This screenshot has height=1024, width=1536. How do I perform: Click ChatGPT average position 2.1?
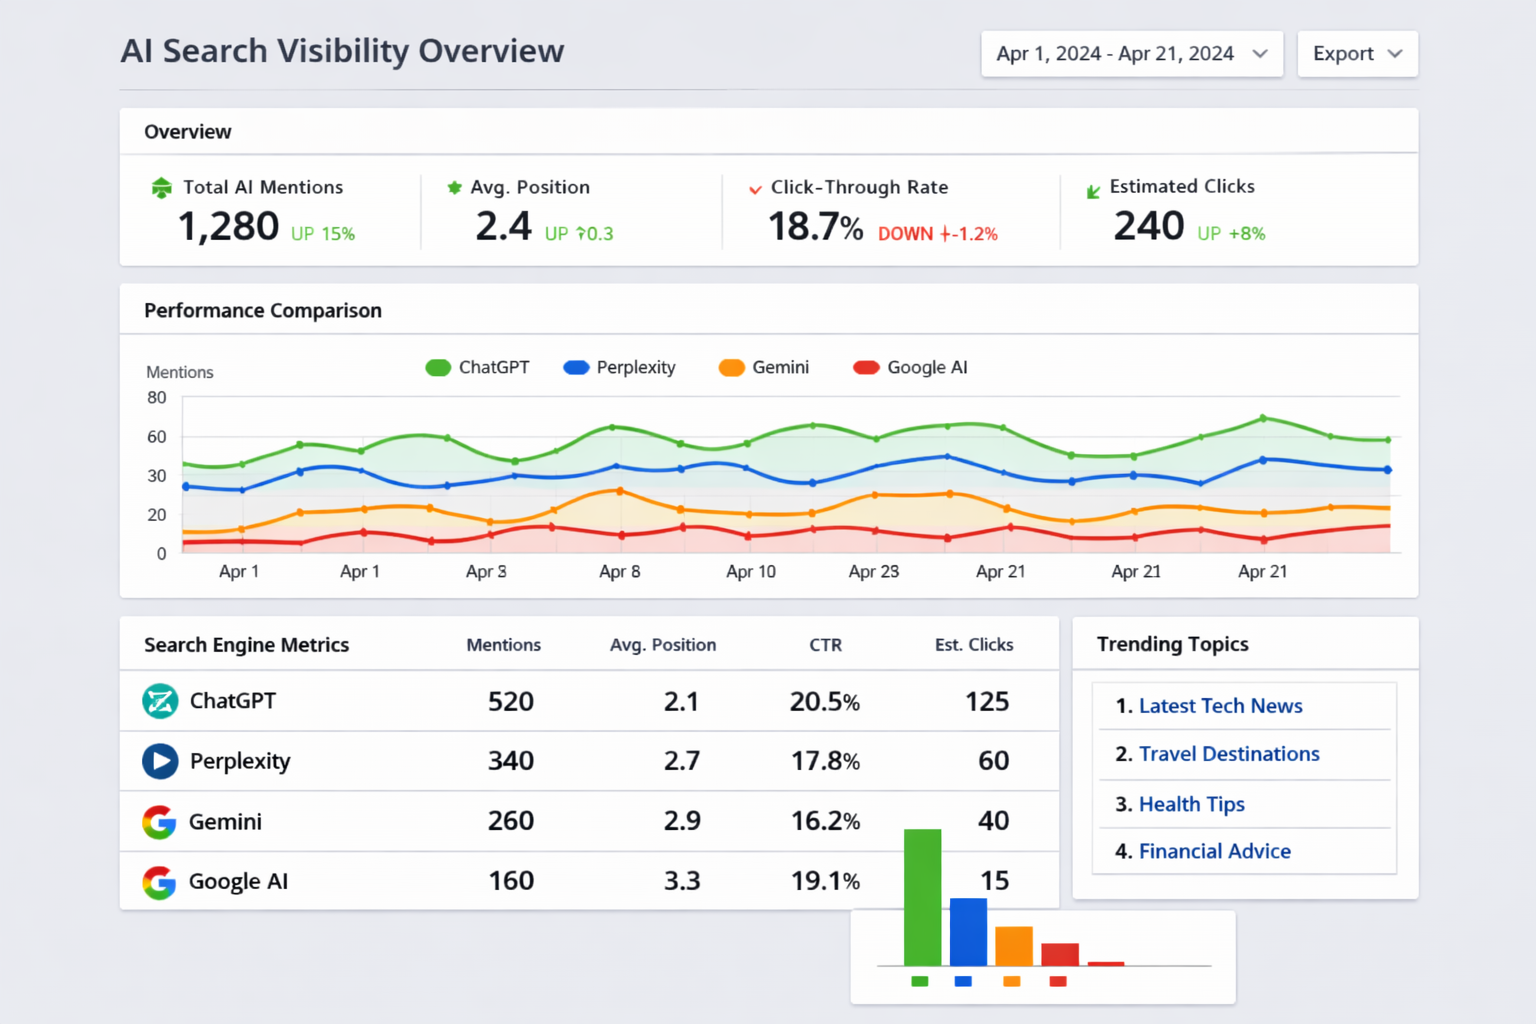click(x=681, y=702)
